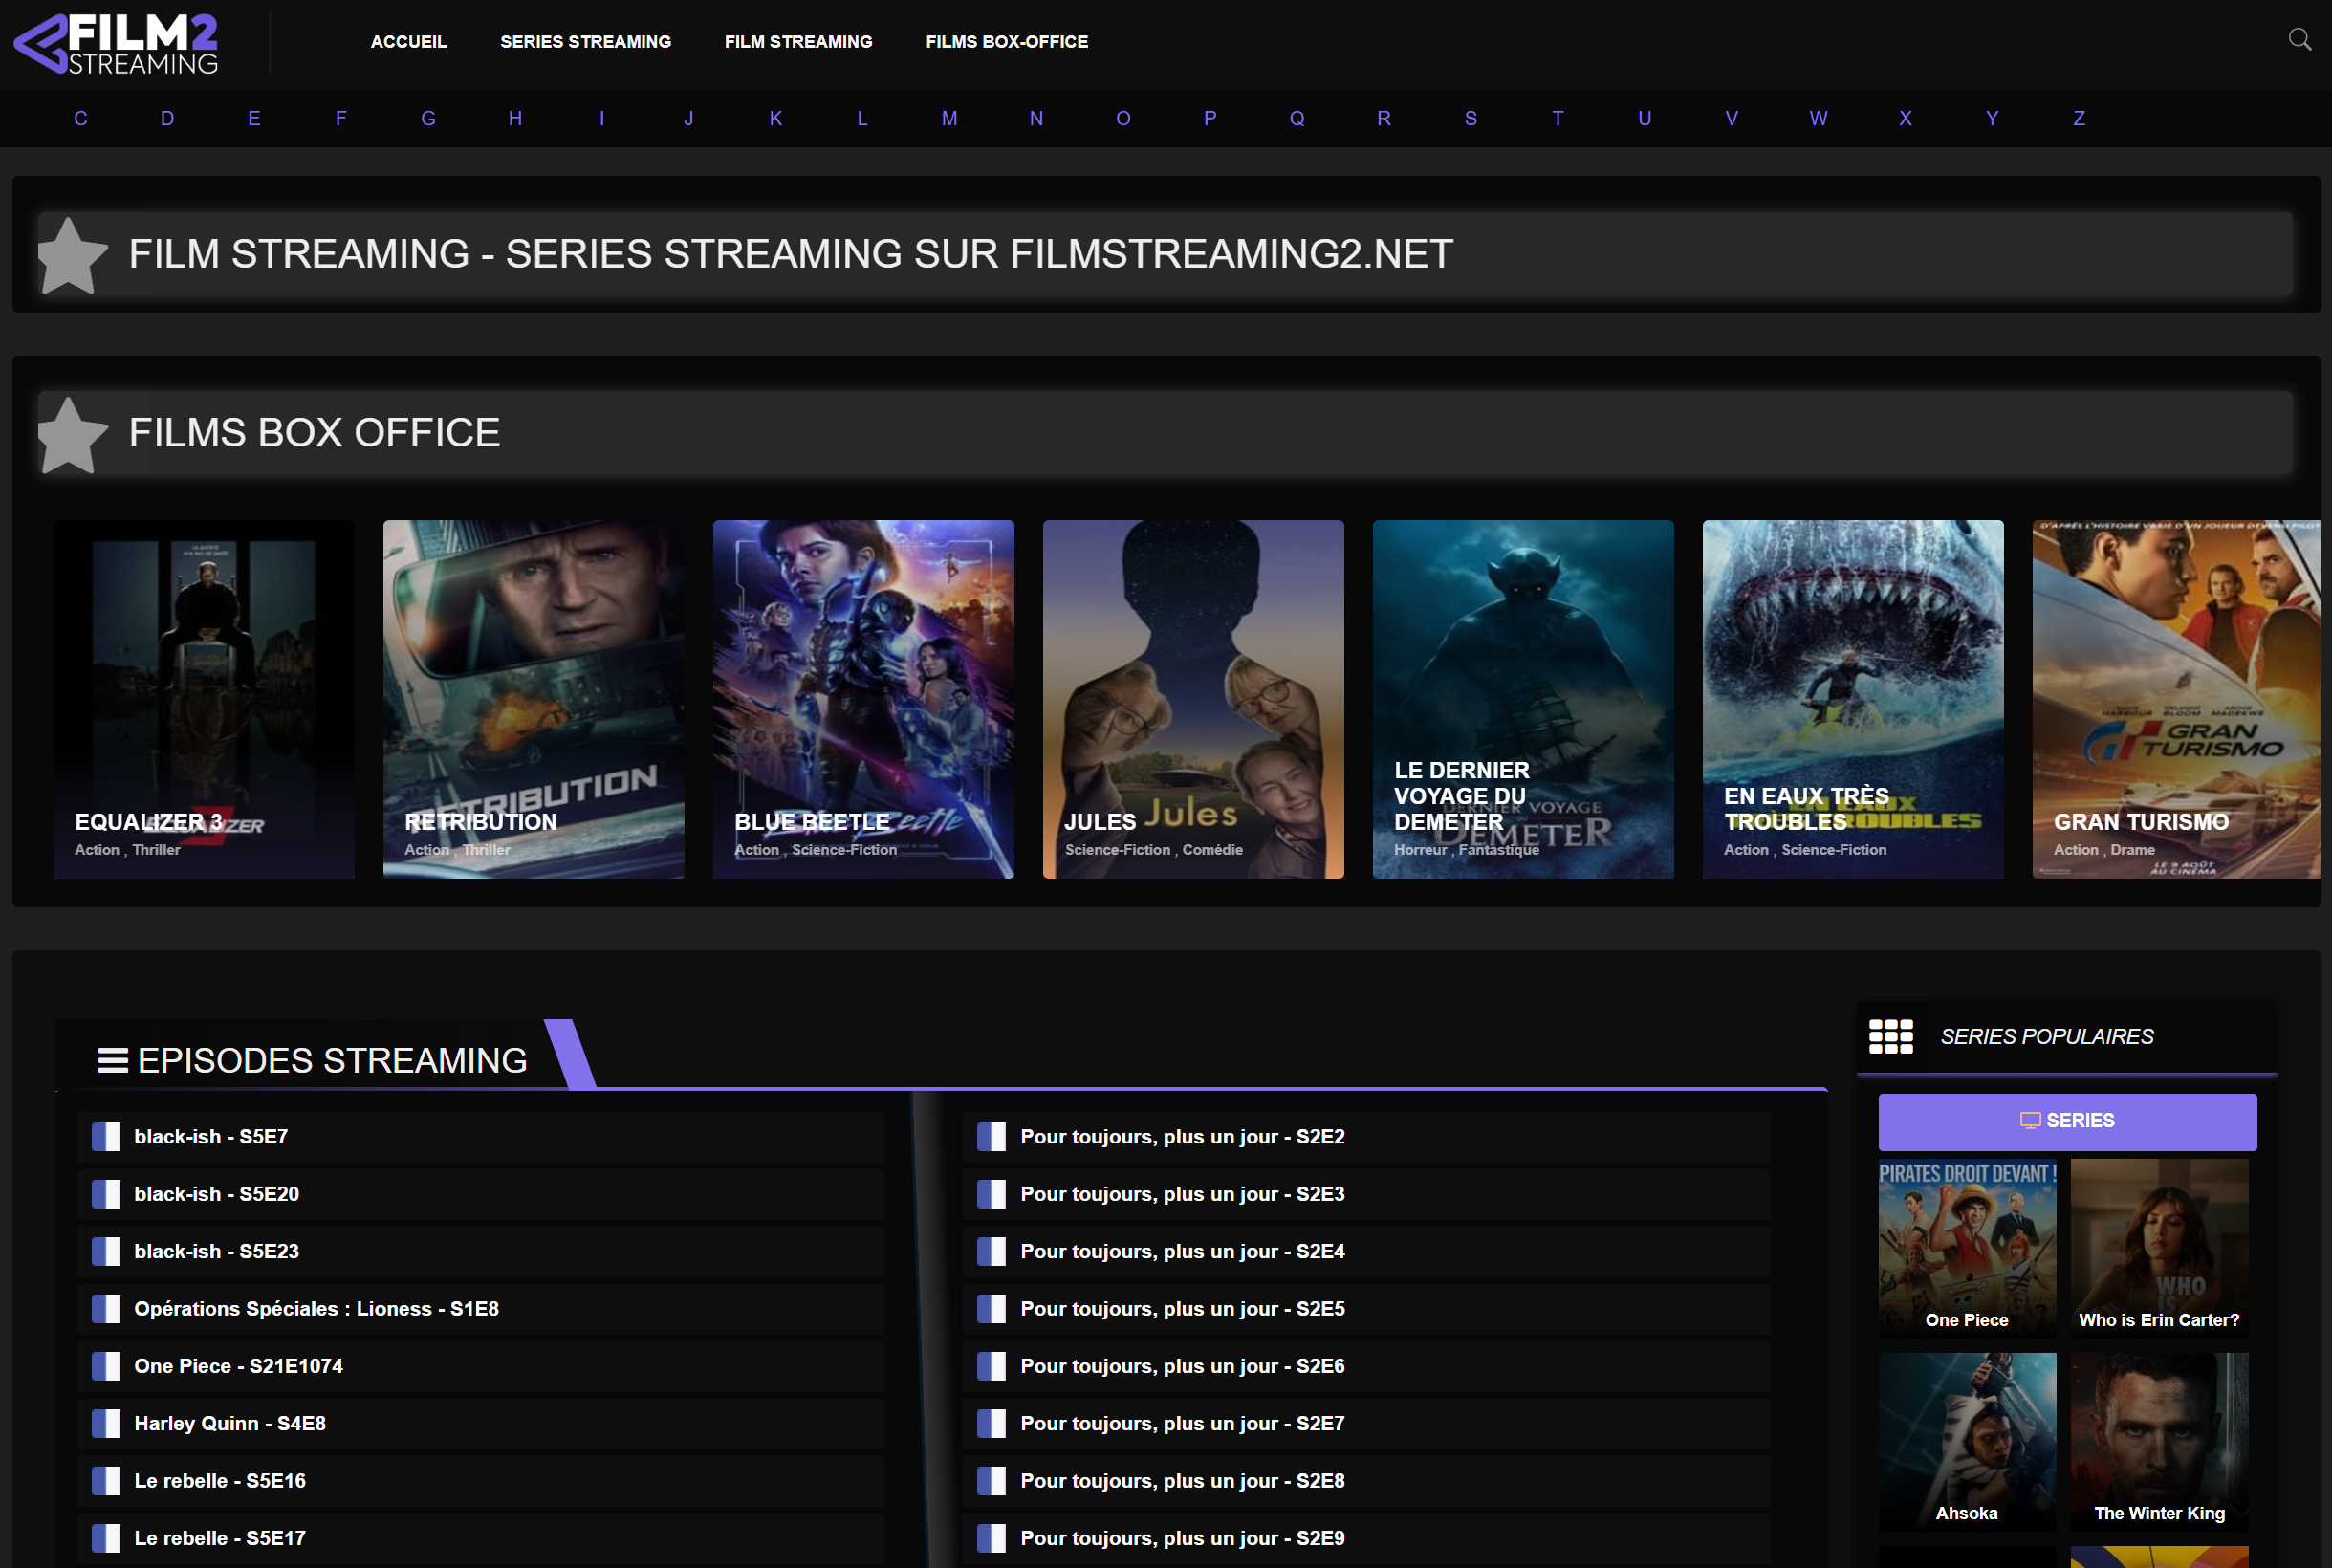Filter titles by letter M
Viewport: 2332px width, 1568px height.
point(949,118)
